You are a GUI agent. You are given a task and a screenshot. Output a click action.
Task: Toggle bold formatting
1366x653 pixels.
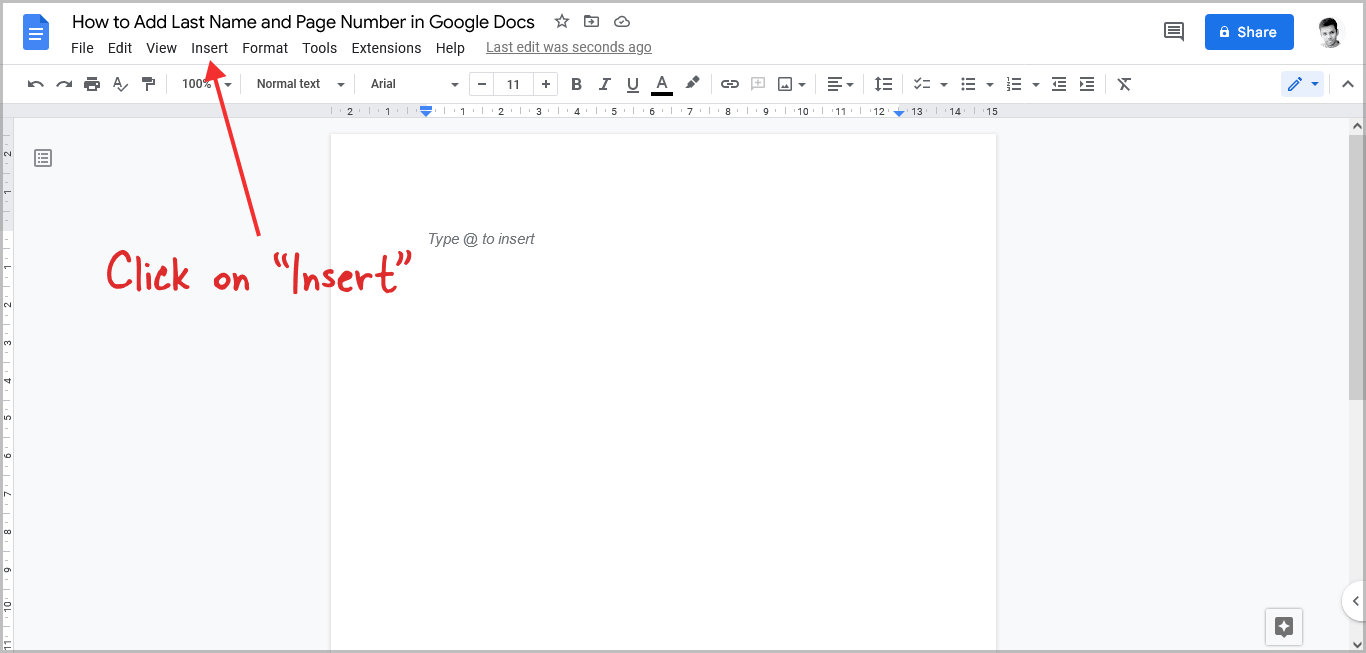point(576,84)
